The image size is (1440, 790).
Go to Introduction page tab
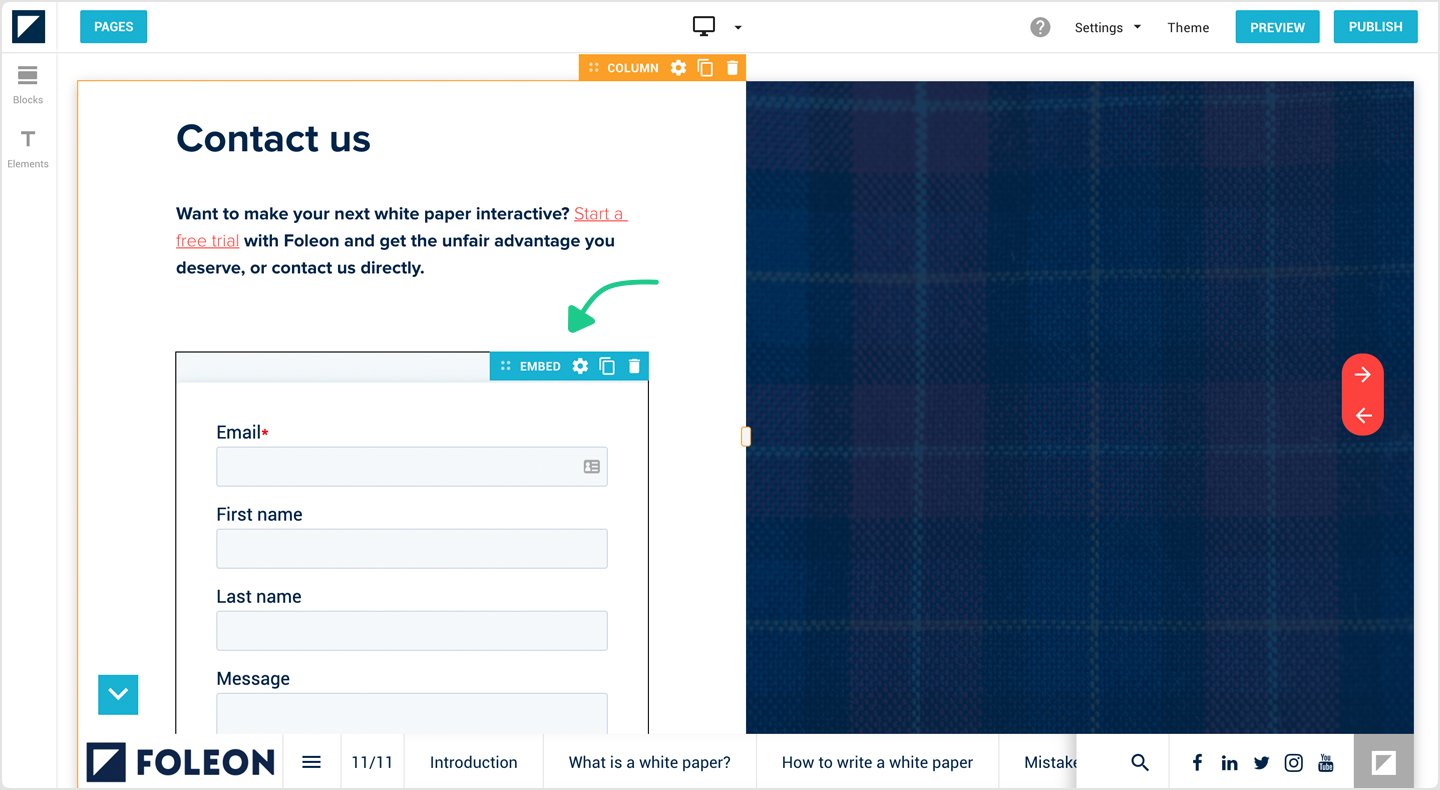pos(473,762)
